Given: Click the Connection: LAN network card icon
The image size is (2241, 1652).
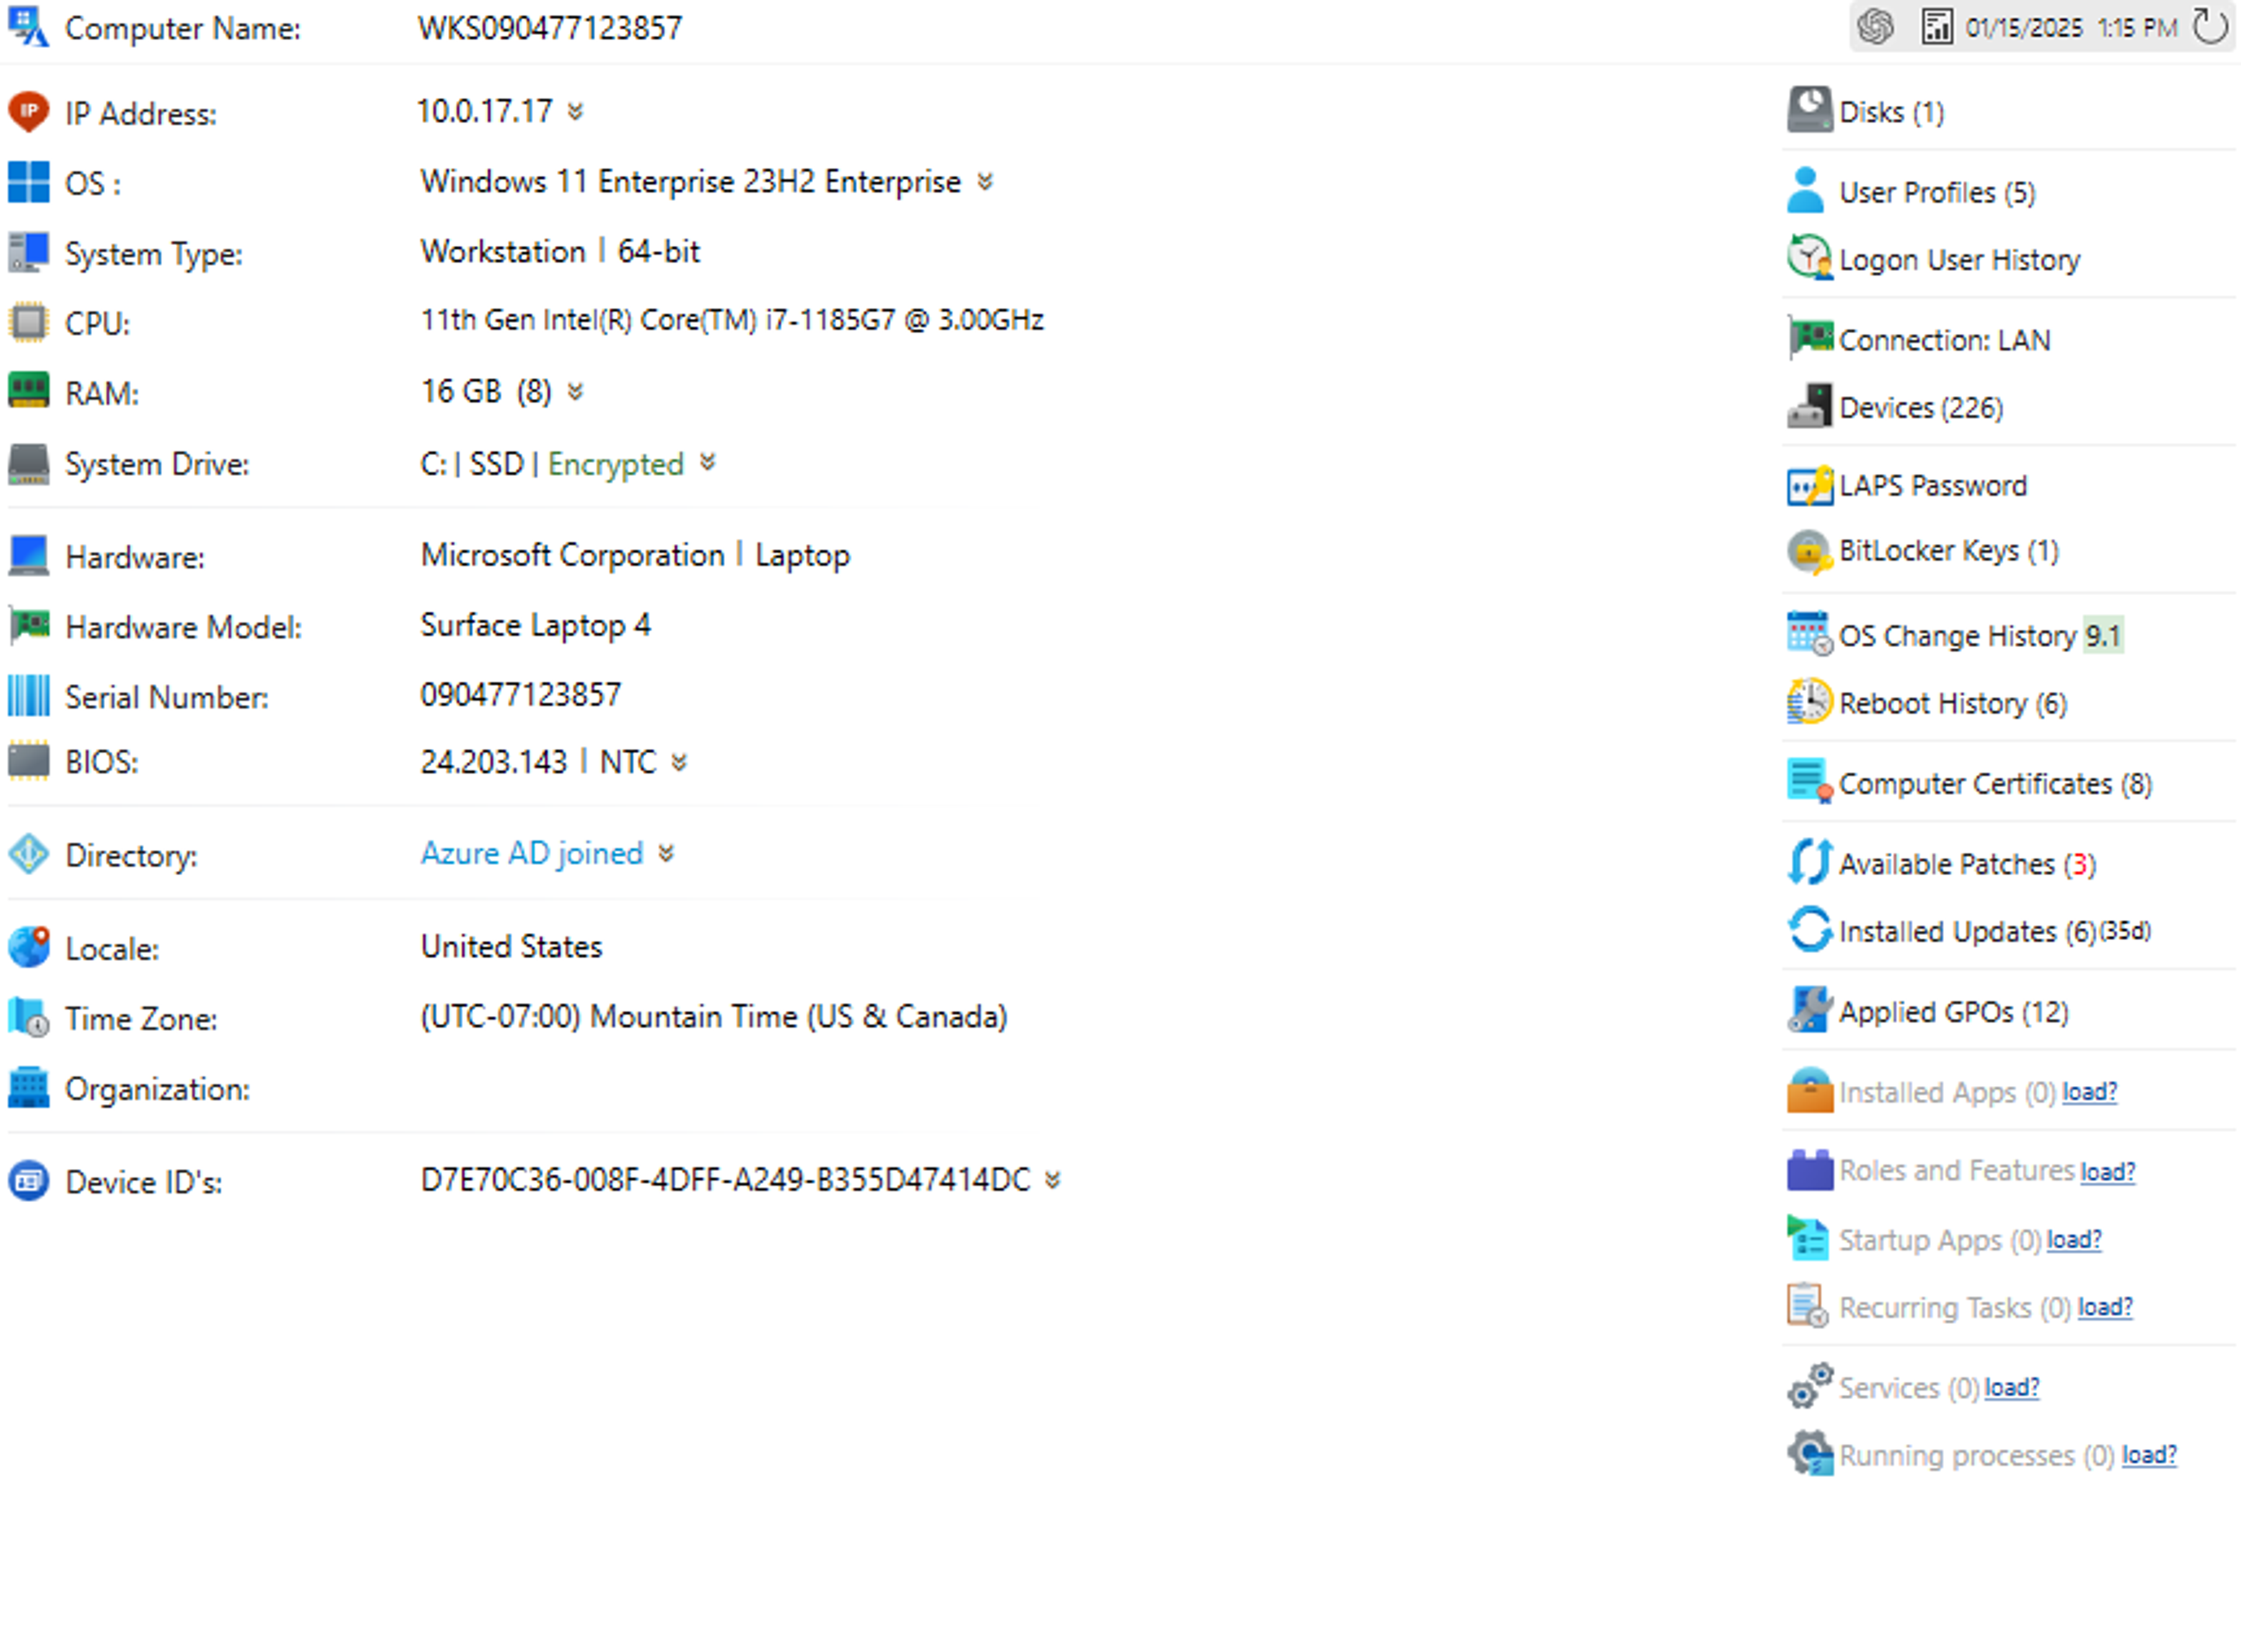Looking at the screenshot, I should (1809, 338).
